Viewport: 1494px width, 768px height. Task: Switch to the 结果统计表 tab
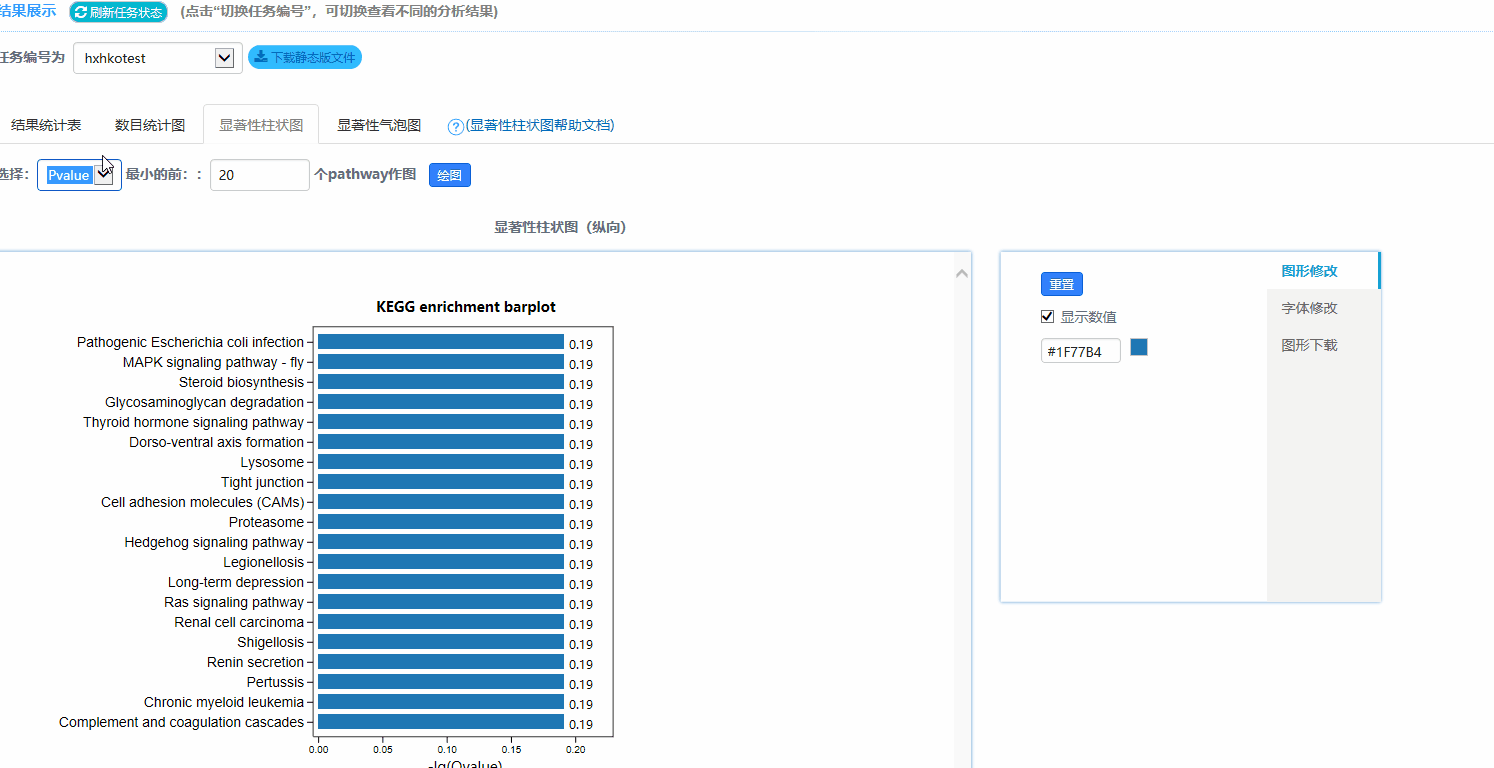click(x=46, y=125)
